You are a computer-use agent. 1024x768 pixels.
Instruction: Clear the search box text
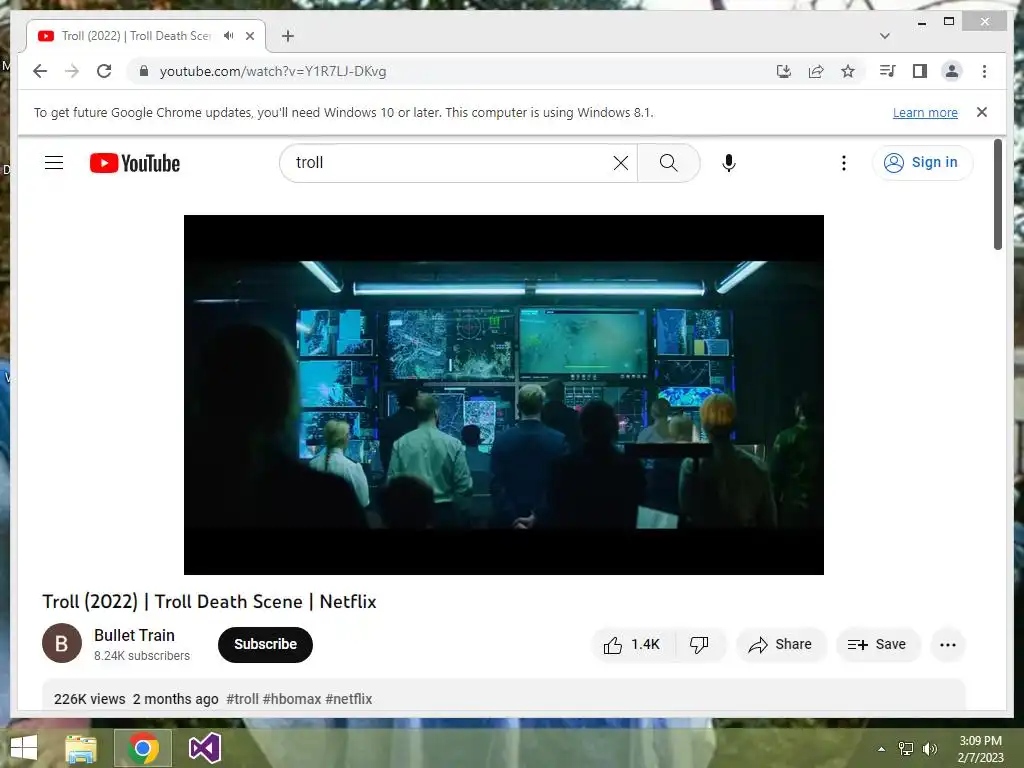tap(620, 163)
